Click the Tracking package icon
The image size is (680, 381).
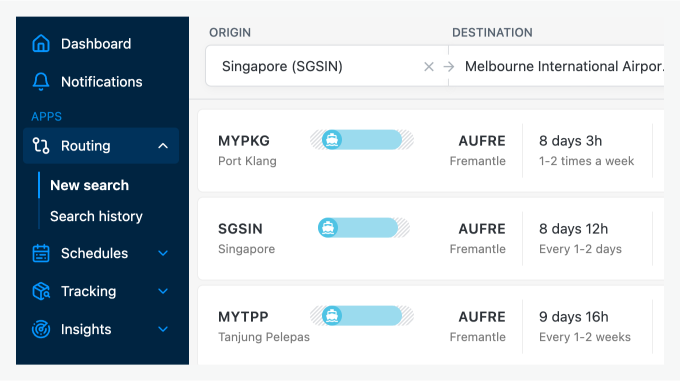pos(41,291)
